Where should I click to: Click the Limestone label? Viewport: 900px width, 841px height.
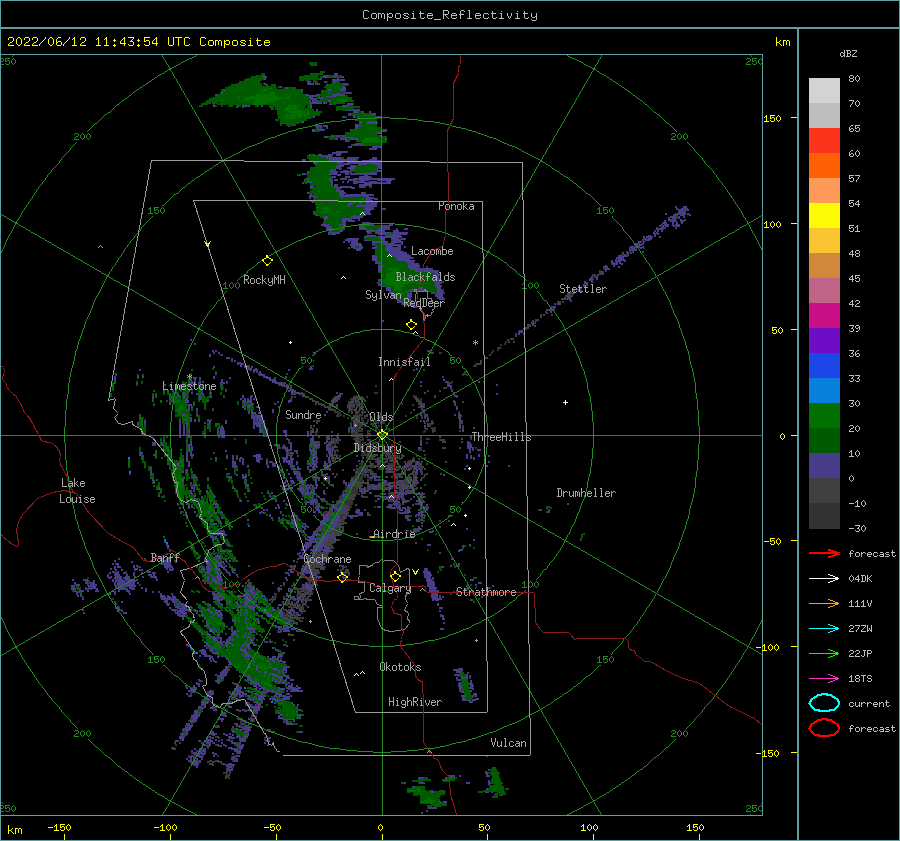[x=189, y=386]
